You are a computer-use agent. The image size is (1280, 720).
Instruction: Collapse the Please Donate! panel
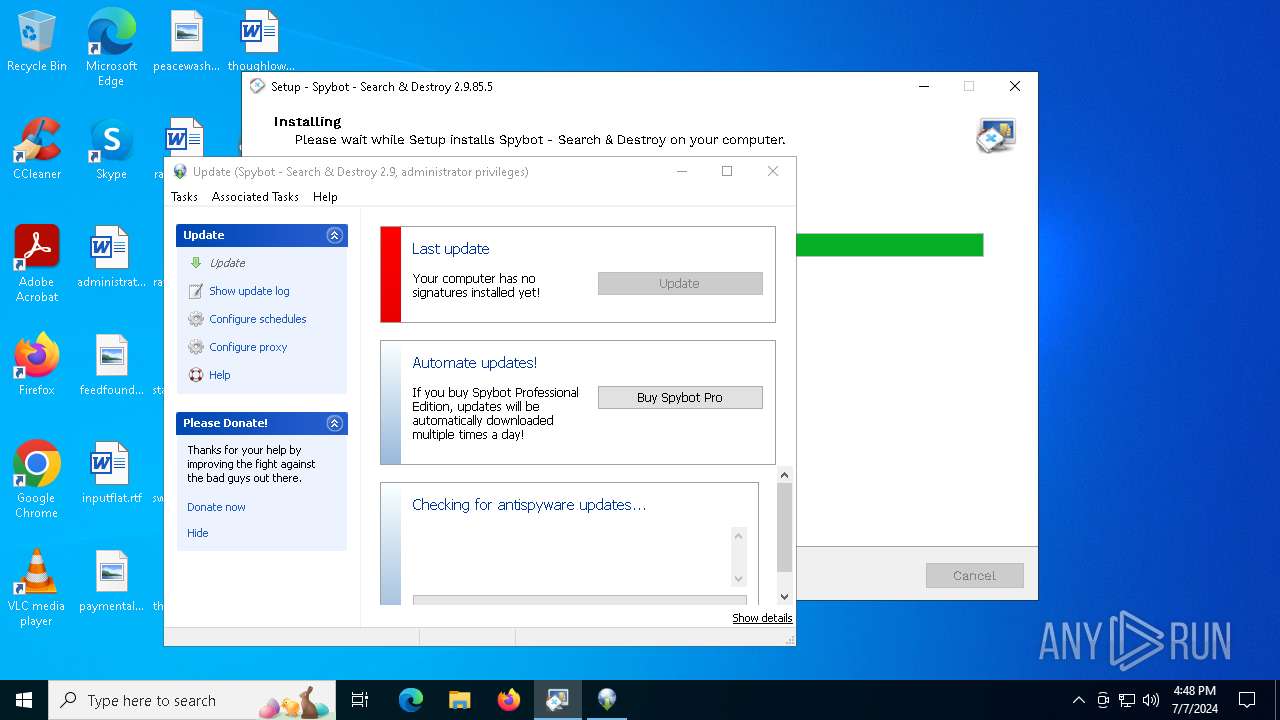point(335,423)
